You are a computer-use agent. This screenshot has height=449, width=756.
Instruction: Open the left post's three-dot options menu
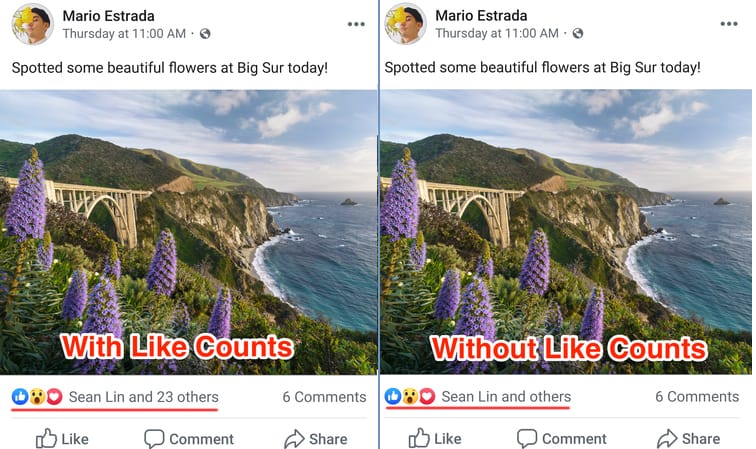tap(356, 23)
